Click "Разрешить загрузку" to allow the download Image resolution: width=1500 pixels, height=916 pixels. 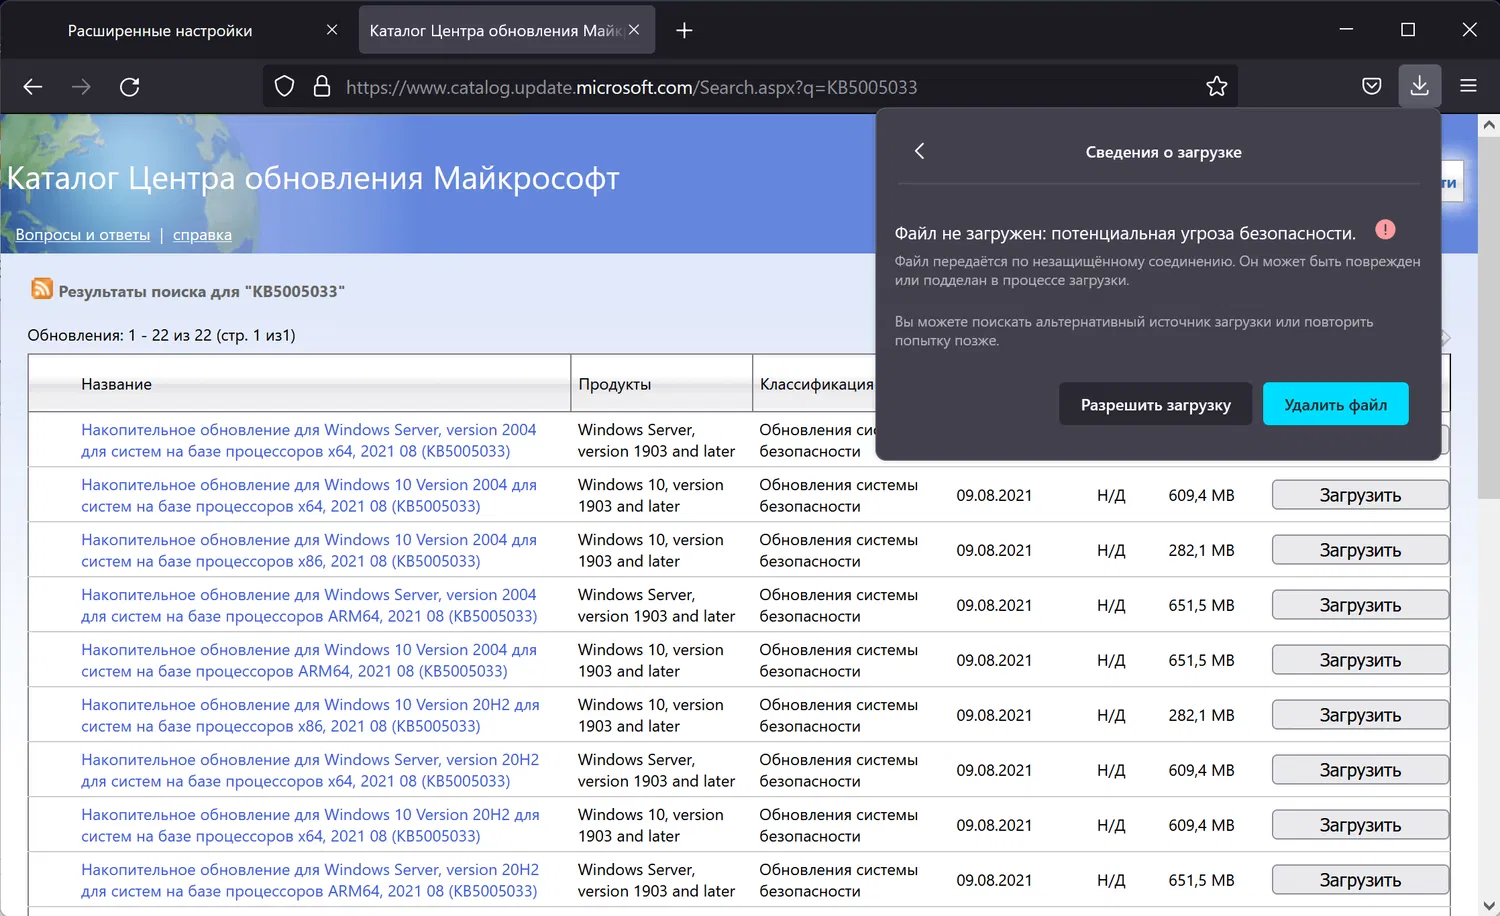(x=1155, y=405)
